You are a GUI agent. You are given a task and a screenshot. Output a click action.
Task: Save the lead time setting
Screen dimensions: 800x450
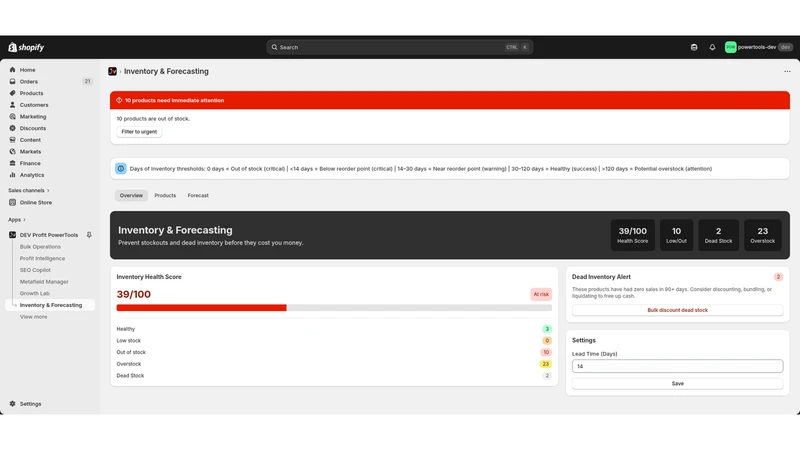pos(678,384)
